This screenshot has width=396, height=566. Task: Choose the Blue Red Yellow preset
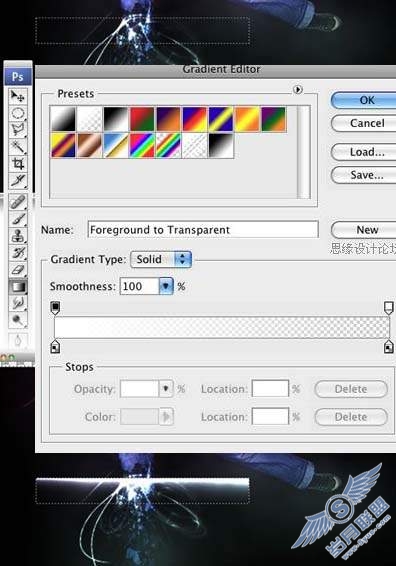click(x=195, y=119)
